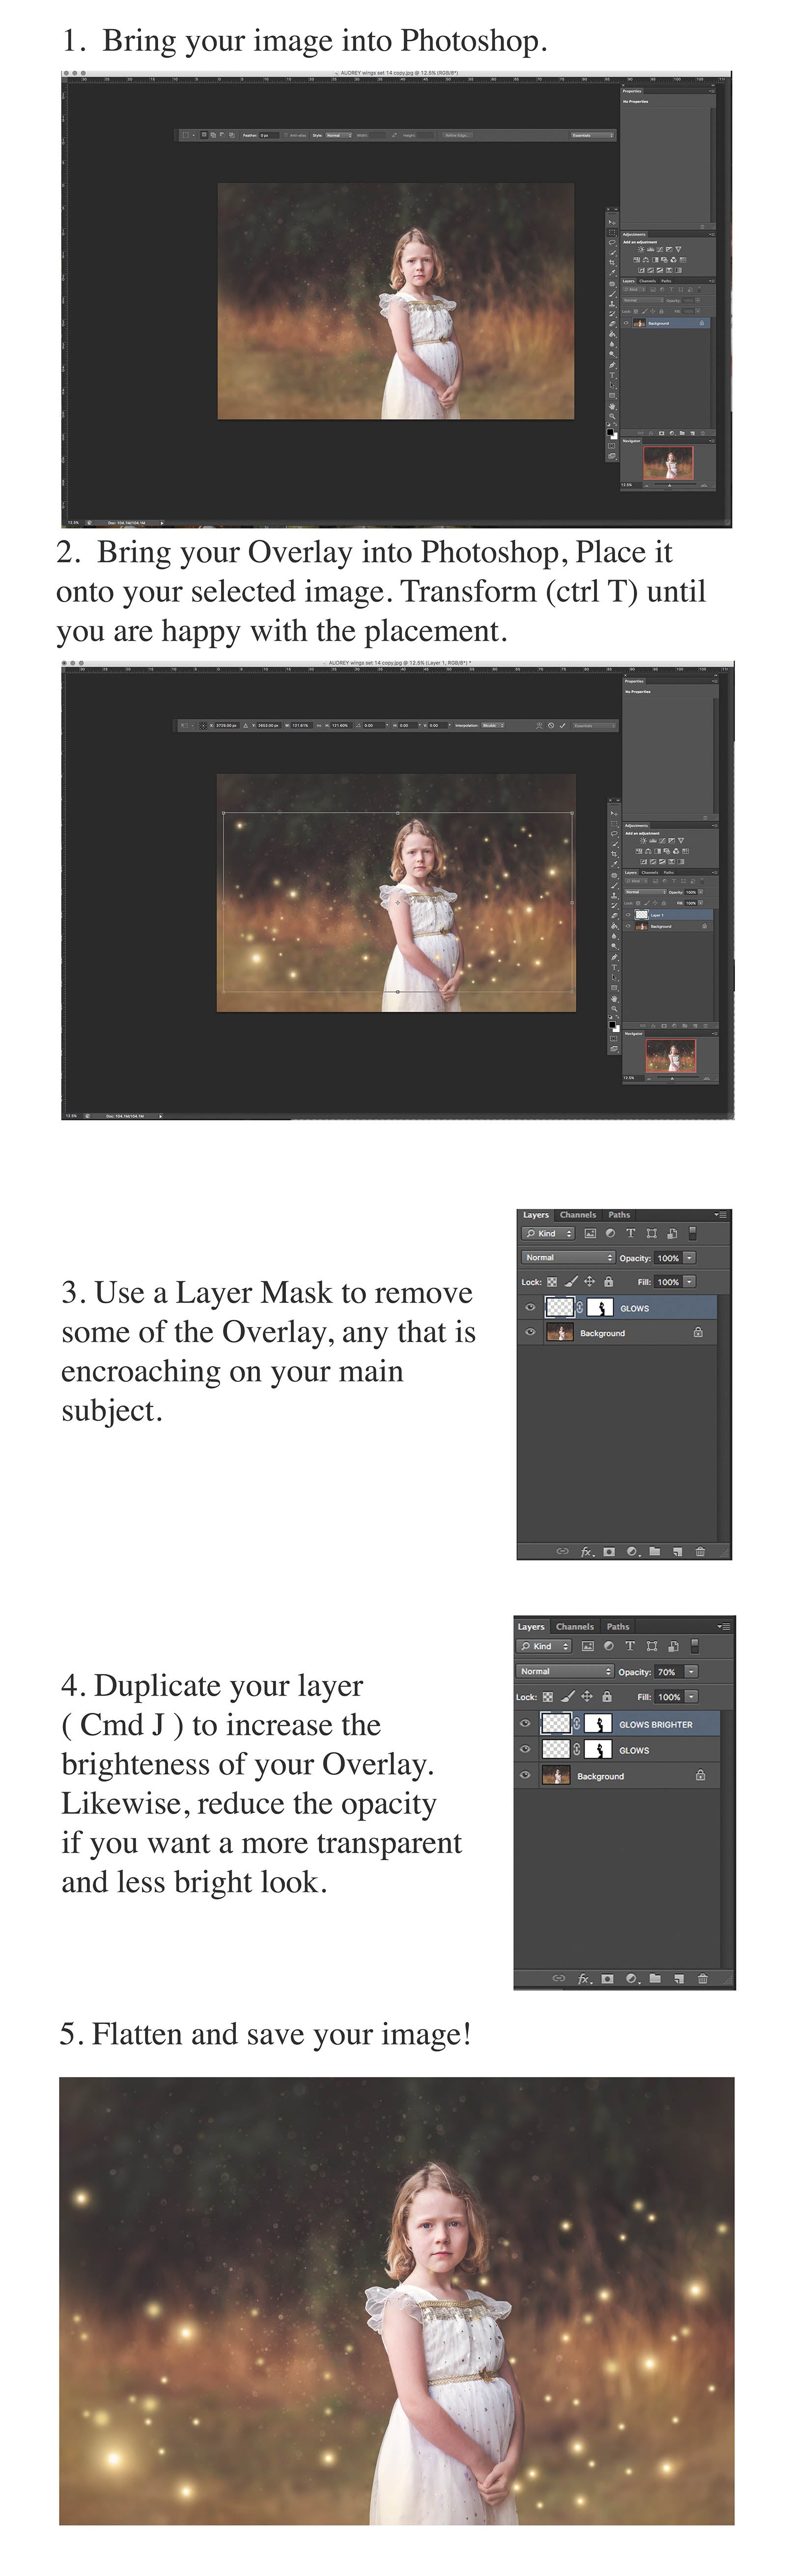Screen dimensions: 786x2576
Task: Click type layer filter icon in step 4 panel
Action: 630,1645
